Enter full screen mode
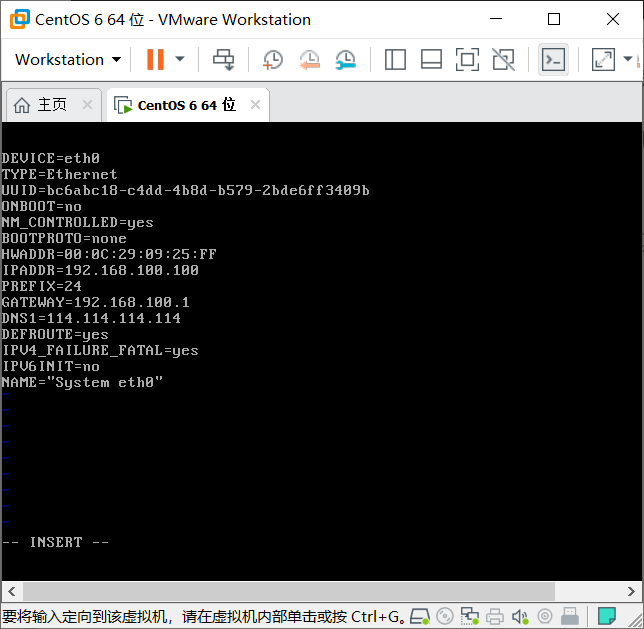Viewport: 644px width, 629px height. [x=467, y=60]
